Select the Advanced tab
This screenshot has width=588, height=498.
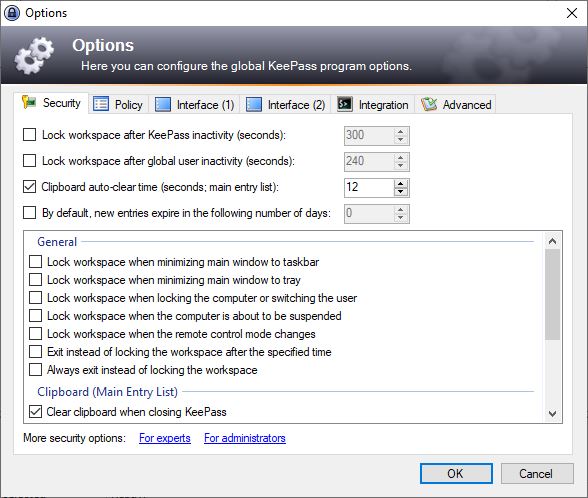click(x=456, y=104)
